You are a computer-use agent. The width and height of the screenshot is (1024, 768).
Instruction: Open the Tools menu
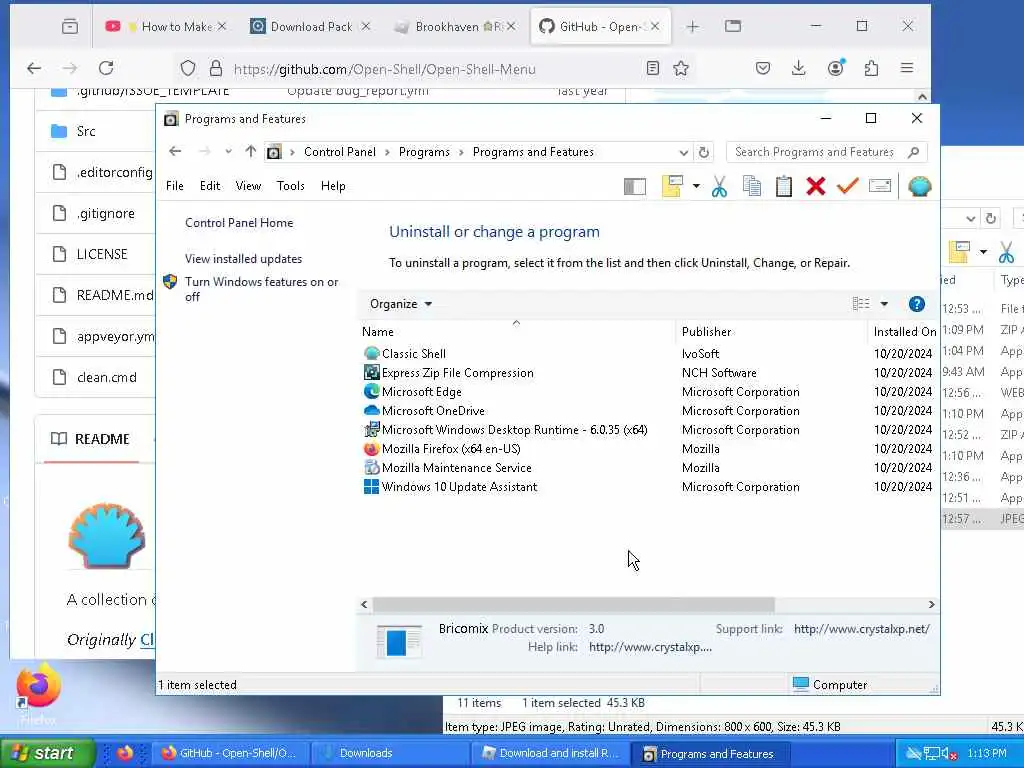pyautogui.click(x=291, y=186)
